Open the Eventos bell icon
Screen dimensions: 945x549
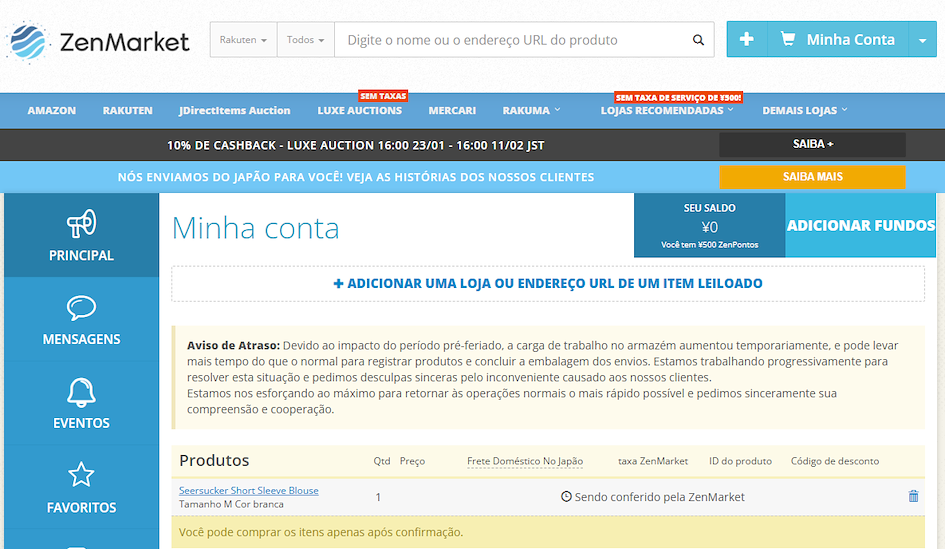pyautogui.click(x=81, y=392)
